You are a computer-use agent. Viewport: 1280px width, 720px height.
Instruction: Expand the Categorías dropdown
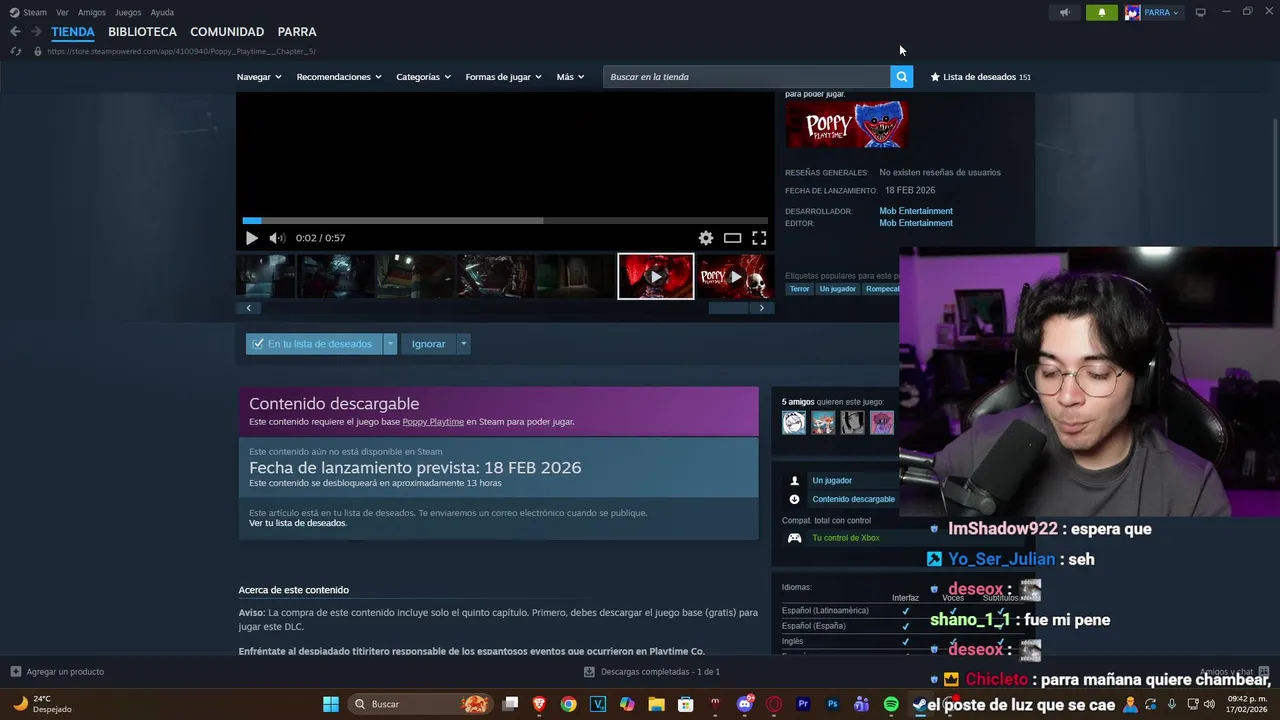423,77
